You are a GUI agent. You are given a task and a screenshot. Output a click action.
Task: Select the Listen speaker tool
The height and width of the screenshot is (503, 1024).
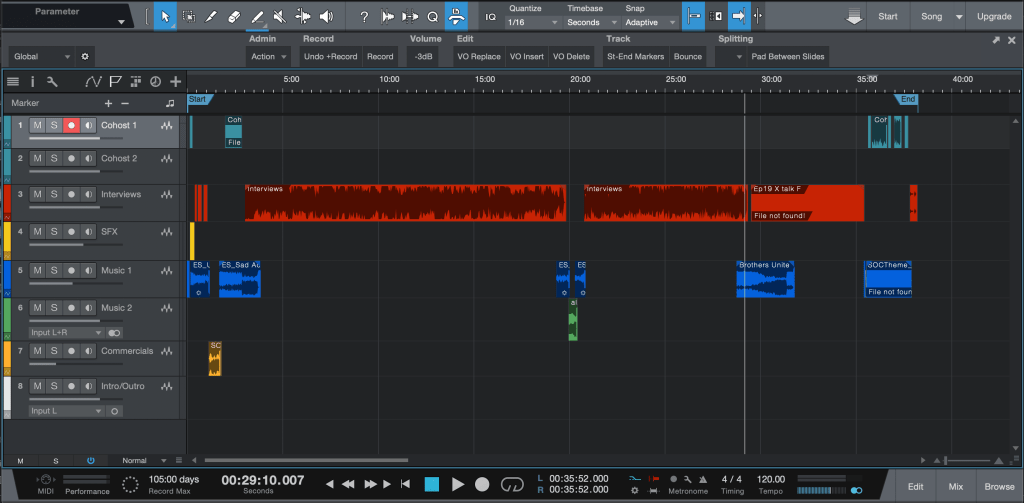point(326,17)
